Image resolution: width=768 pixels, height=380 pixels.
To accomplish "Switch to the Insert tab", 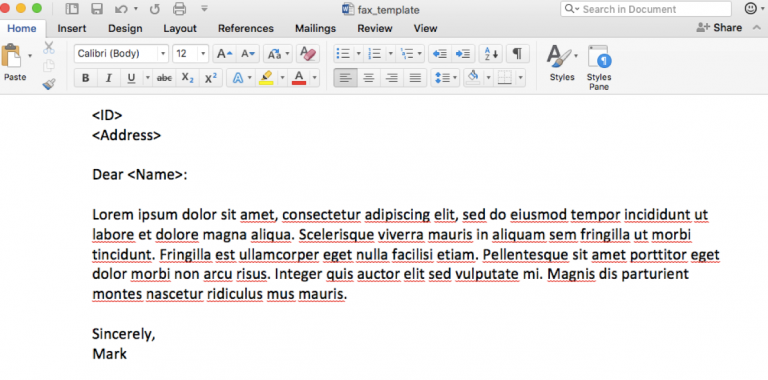I will click(72, 28).
